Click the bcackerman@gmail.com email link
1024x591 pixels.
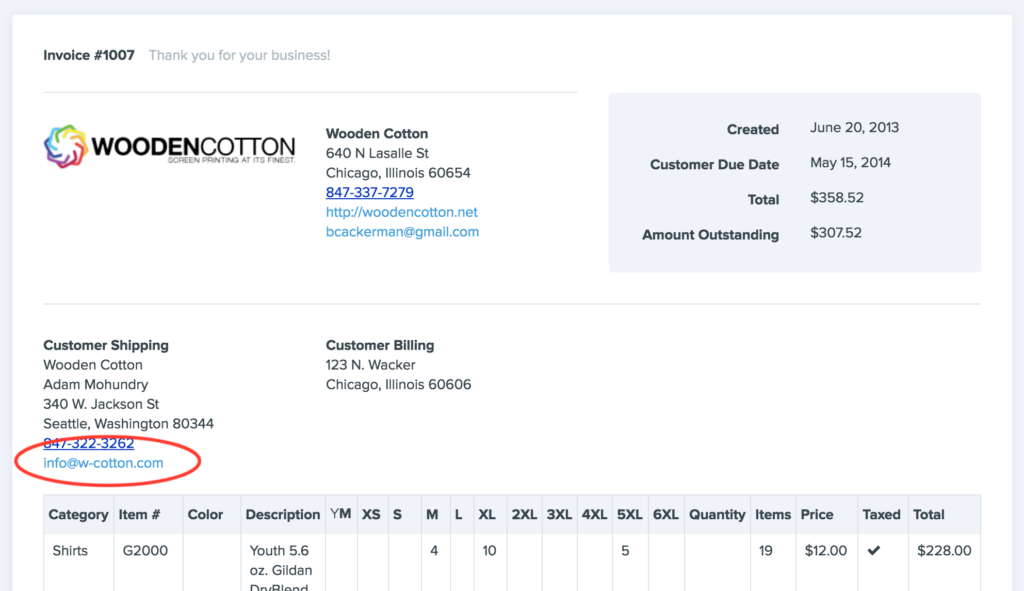click(x=402, y=232)
